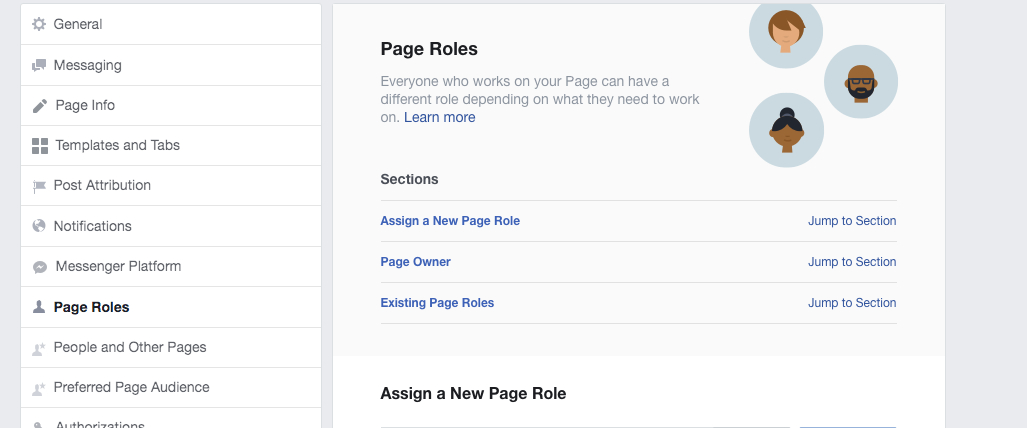Open the Learn more link
Viewport: 1027px width, 428px height.
[439, 117]
